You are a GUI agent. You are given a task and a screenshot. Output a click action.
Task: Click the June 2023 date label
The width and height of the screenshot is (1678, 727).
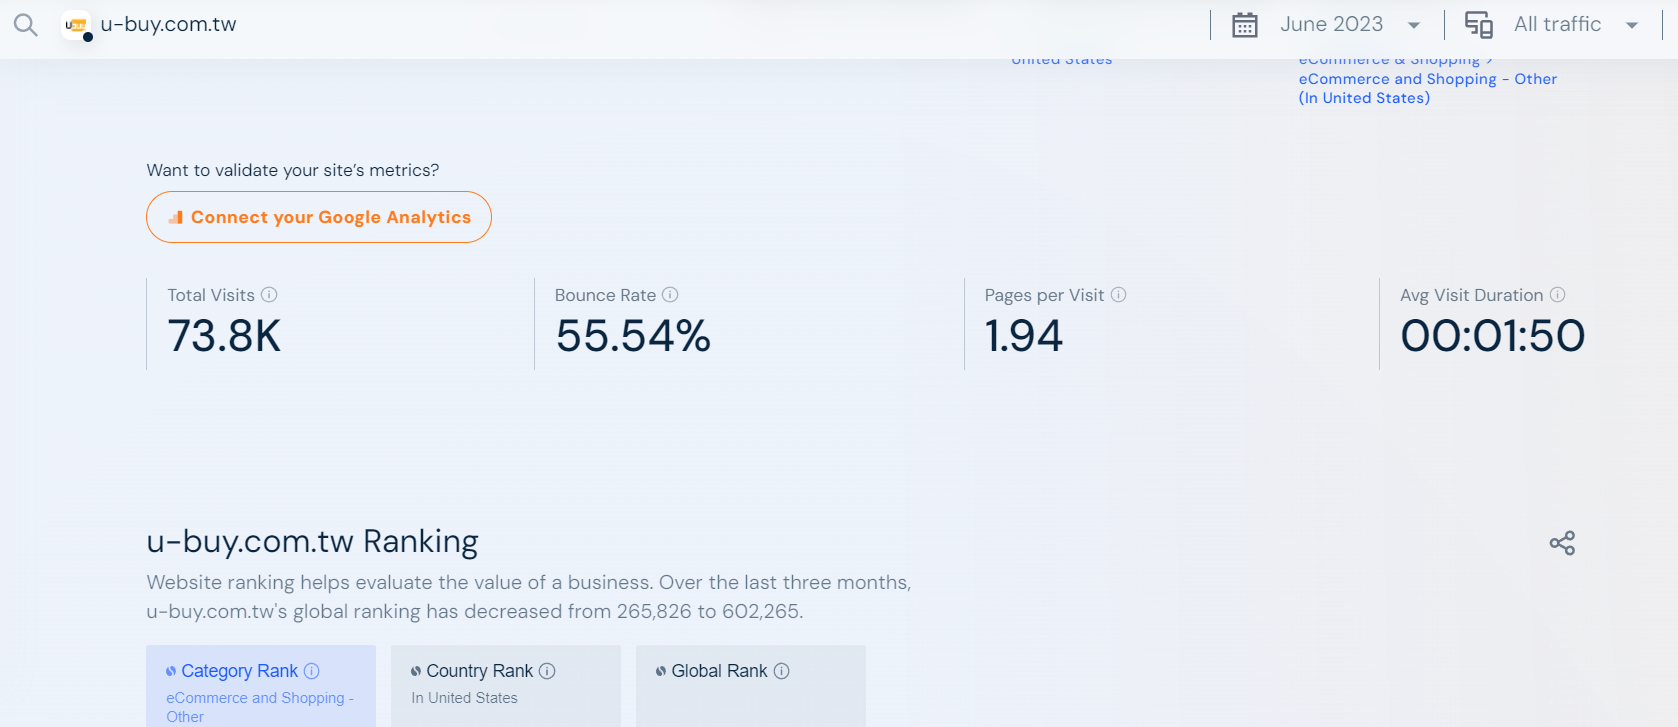1331,25
